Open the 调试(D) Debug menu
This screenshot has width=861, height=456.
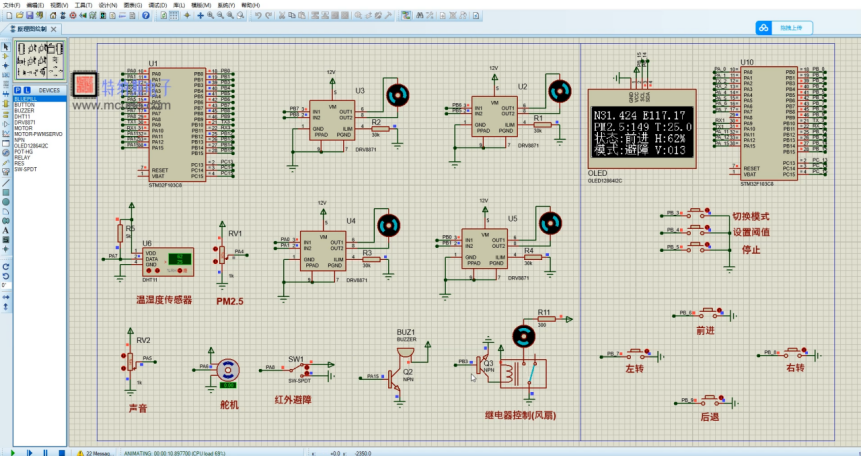[157, 5]
